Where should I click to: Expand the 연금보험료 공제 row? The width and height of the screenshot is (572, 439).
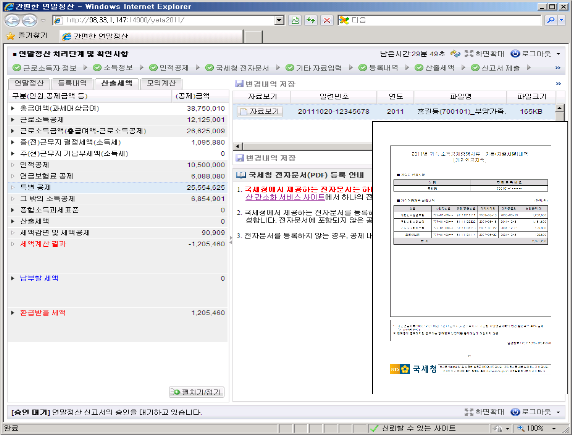pos(13,176)
